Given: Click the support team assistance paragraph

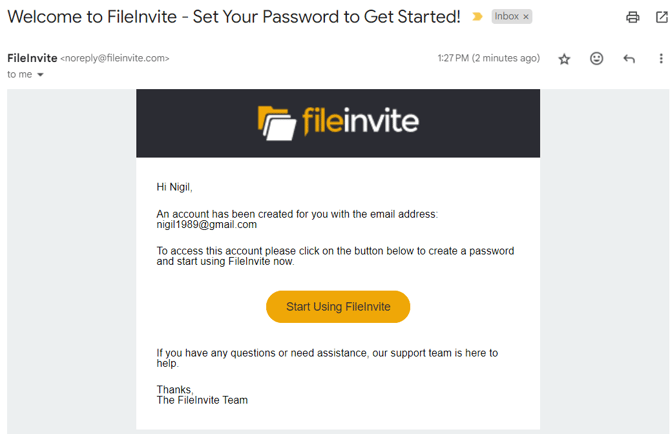Looking at the screenshot, I should [x=327, y=358].
